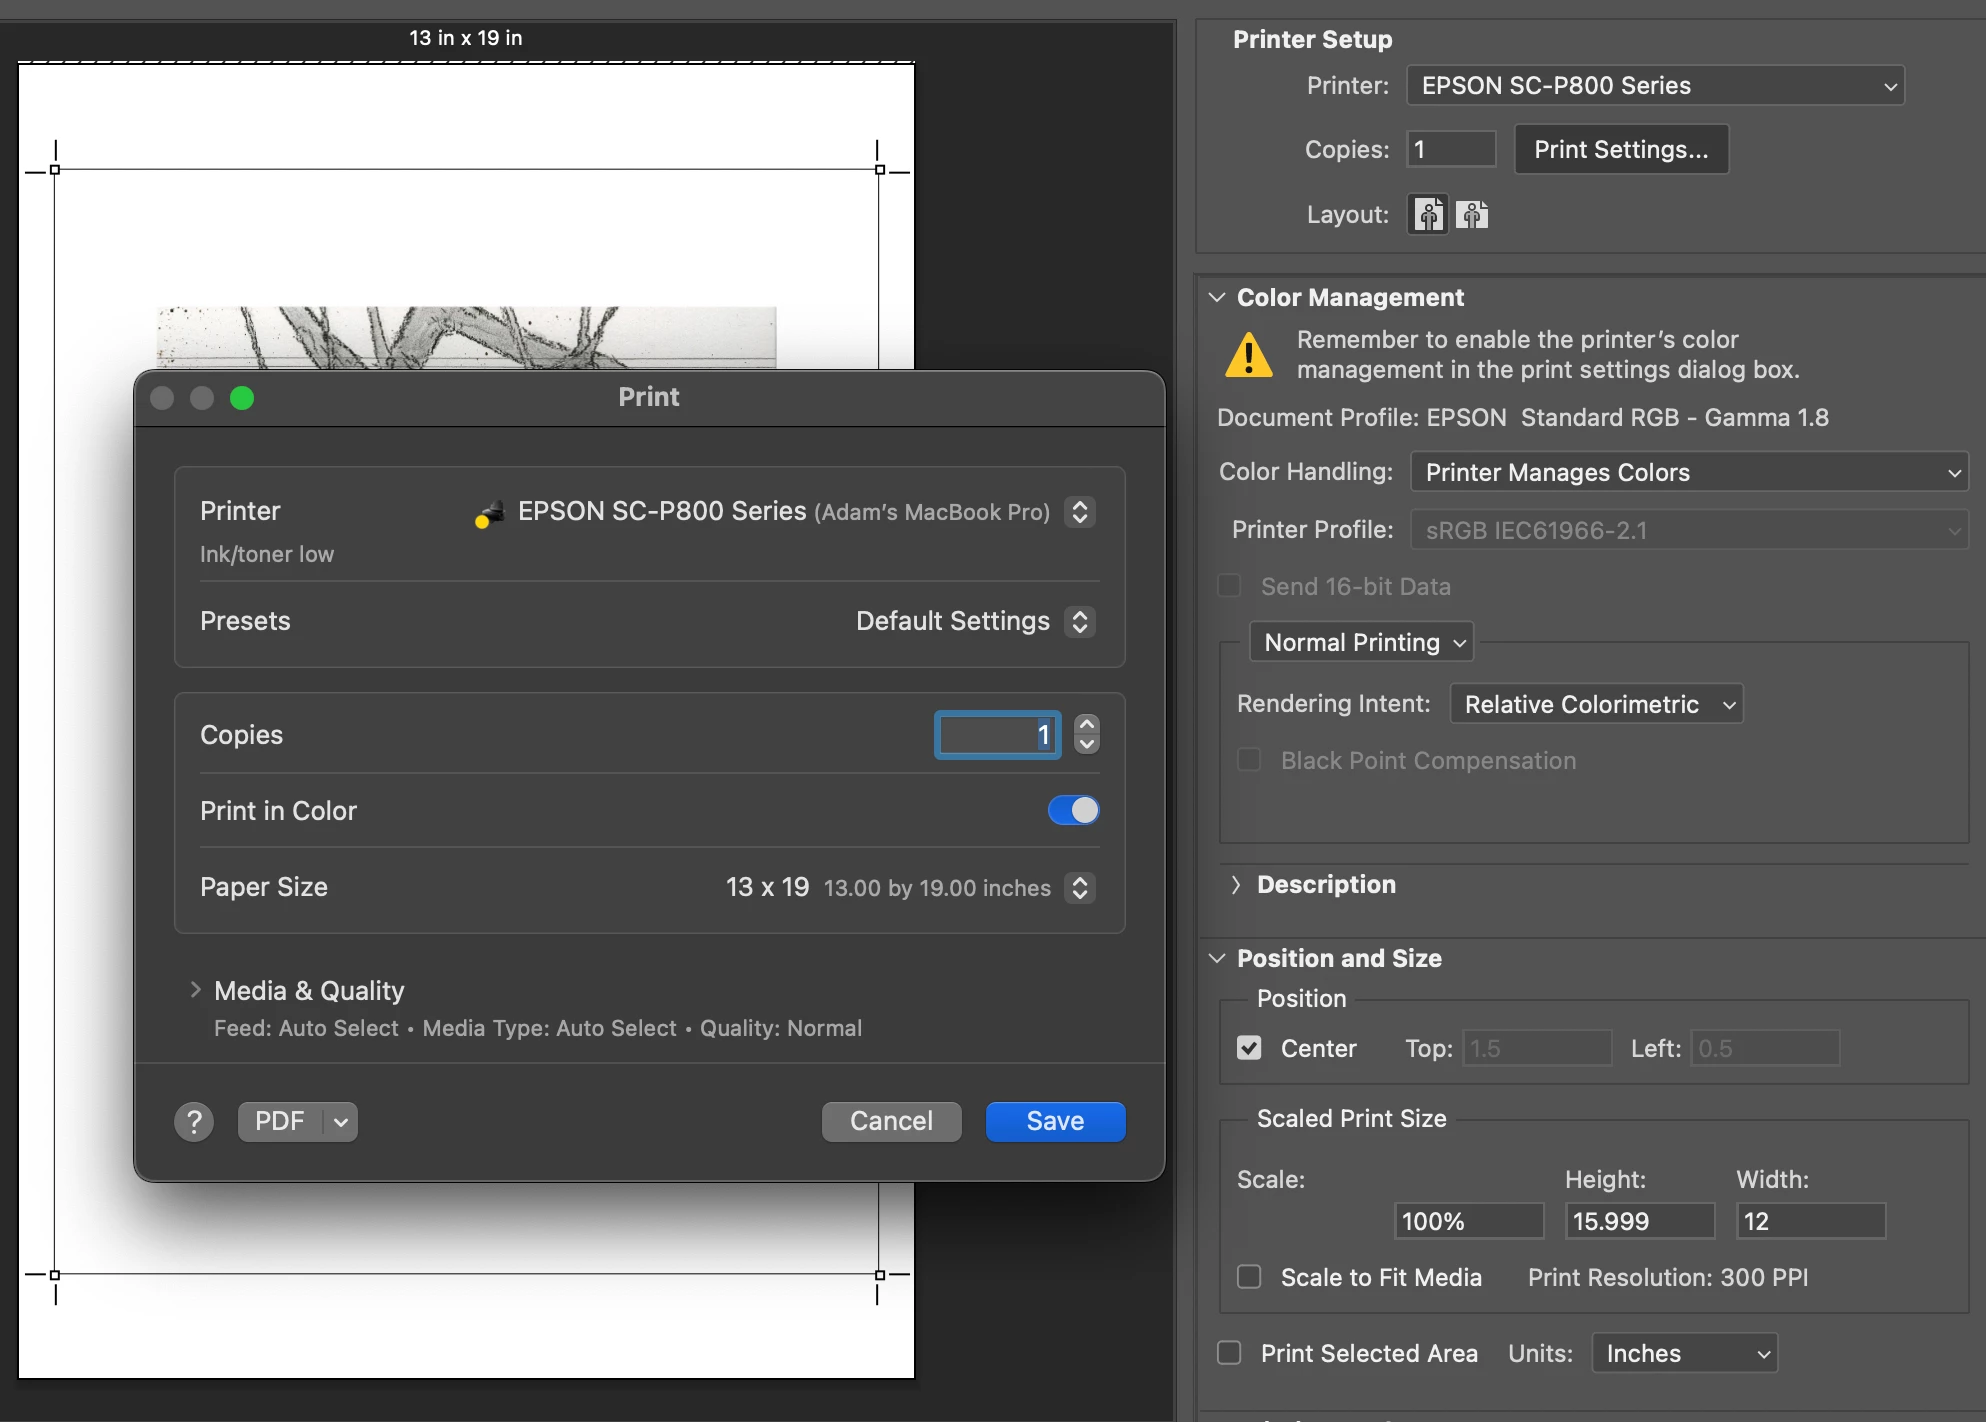The height and width of the screenshot is (1422, 1986).
Task: Click the yellow warning triangle icon
Action: tap(1249, 356)
